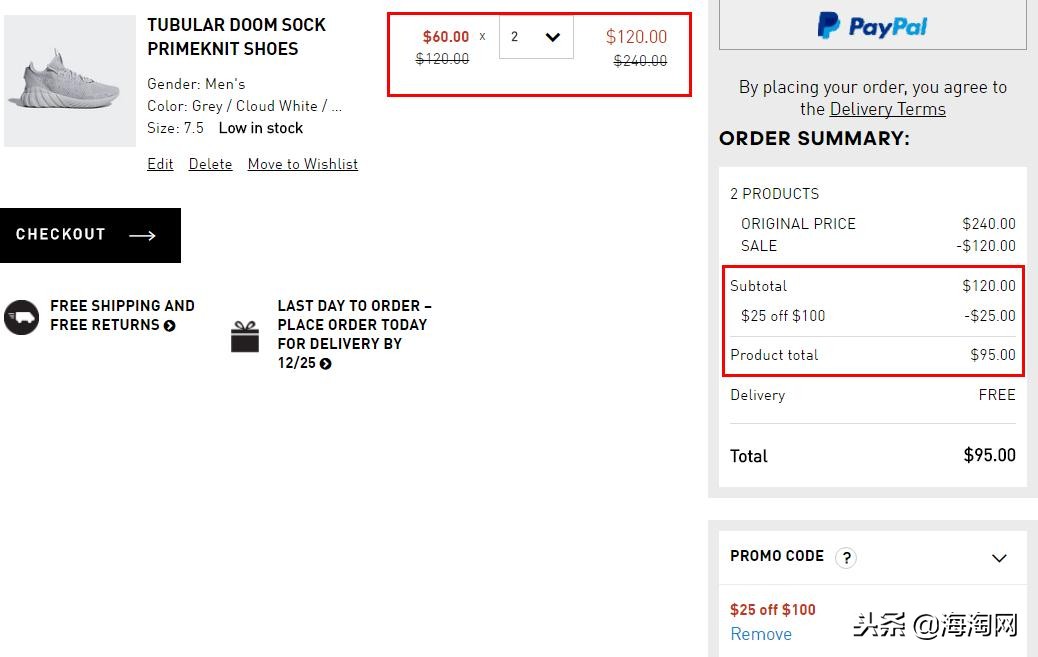Click the free shipping truck icon
This screenshot has width=1038, height=657.
tap(21, 315)
